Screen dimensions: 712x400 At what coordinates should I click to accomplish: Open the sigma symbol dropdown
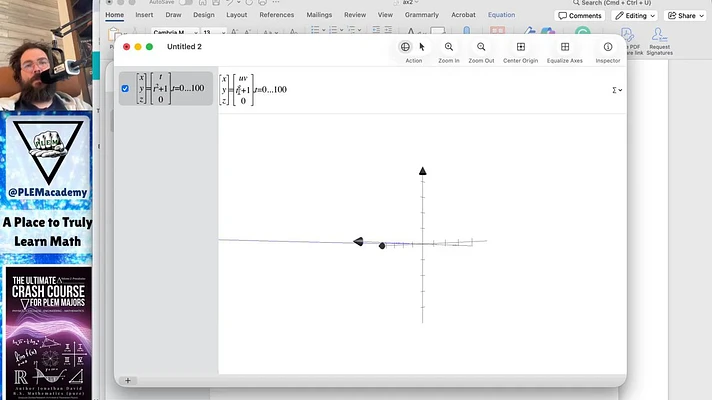point(617,90)
